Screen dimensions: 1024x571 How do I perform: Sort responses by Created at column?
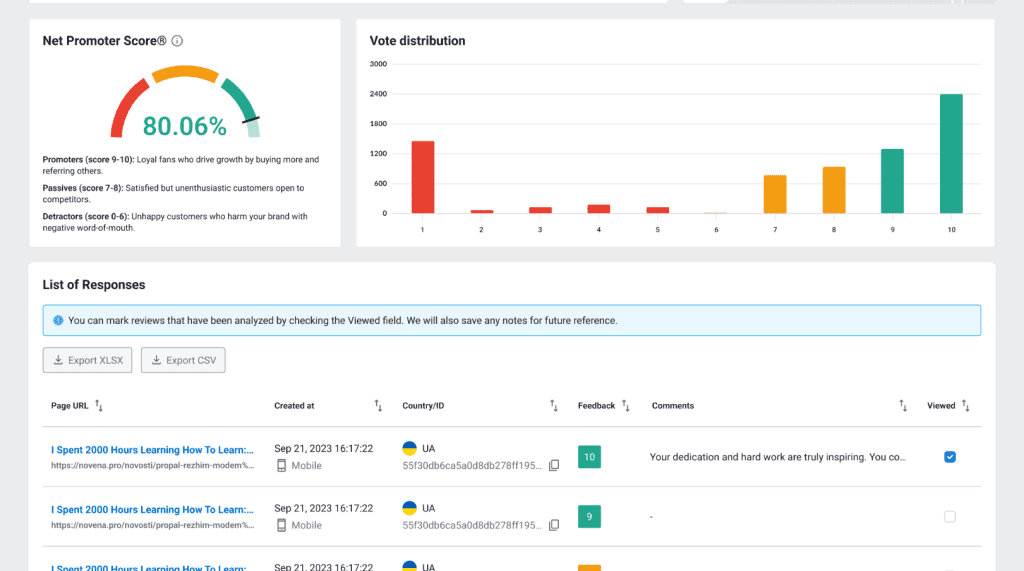point(378,406)
